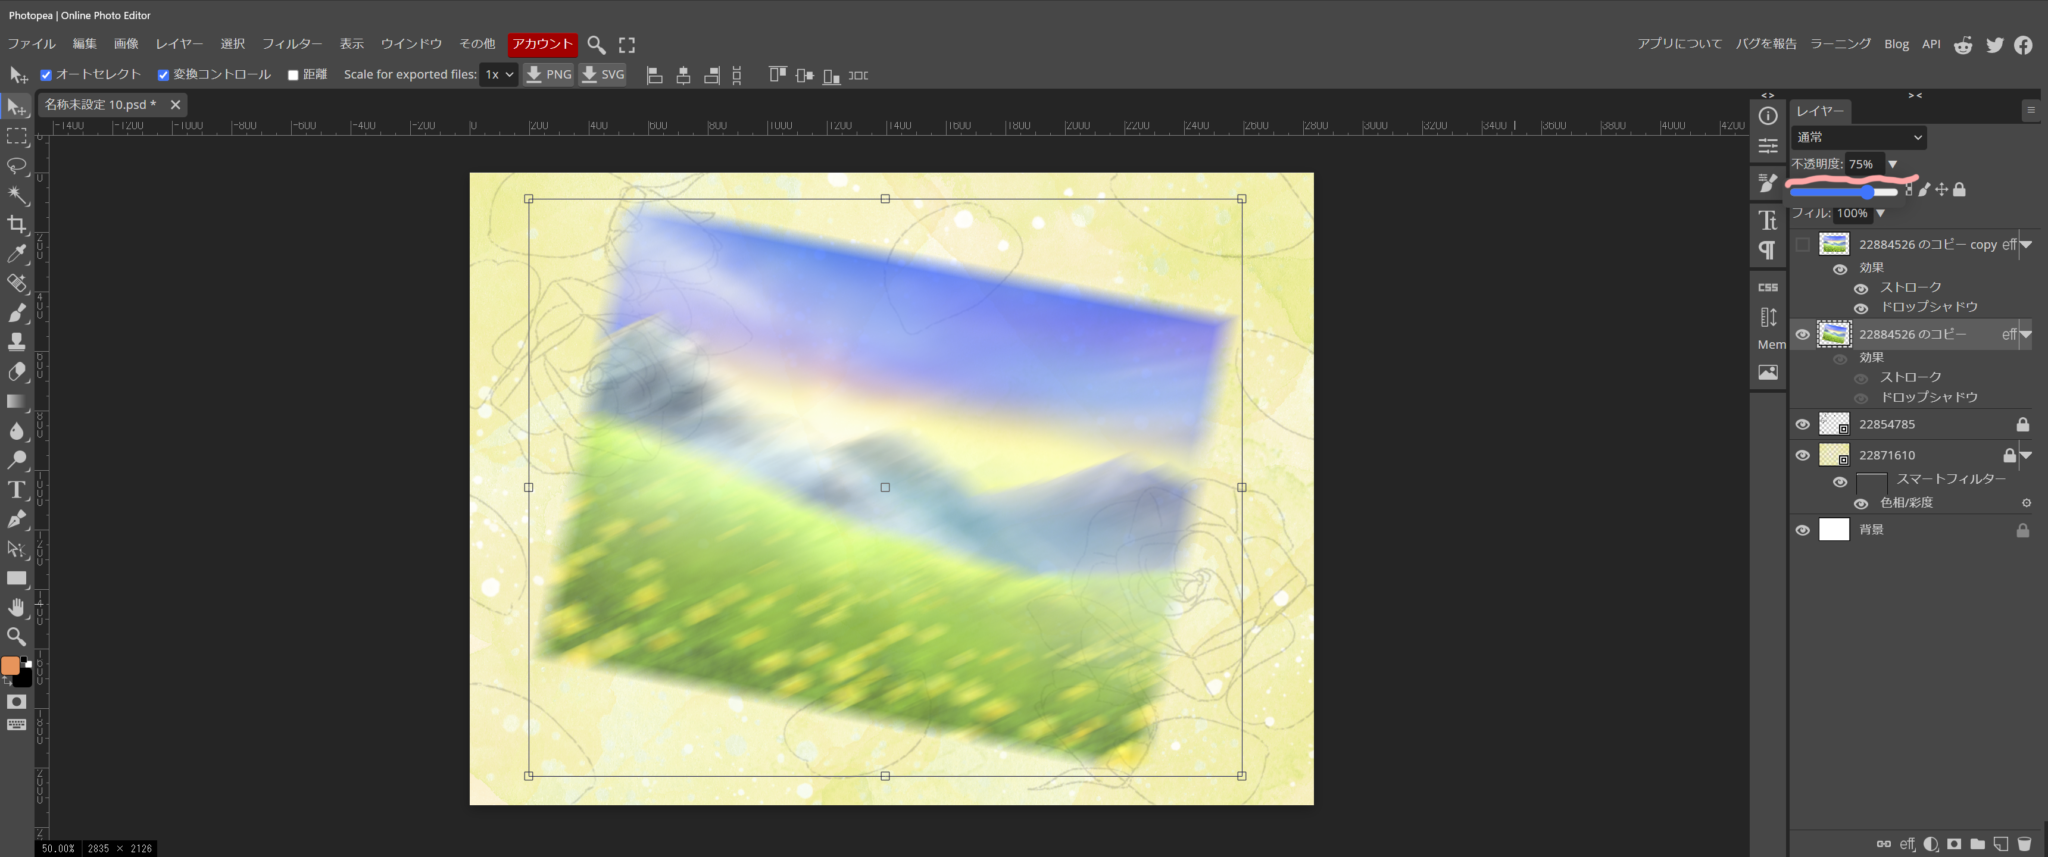This screenshot has height=857, width=2048.
Task: Open the フィルター menu
Action: coord(292,44)
